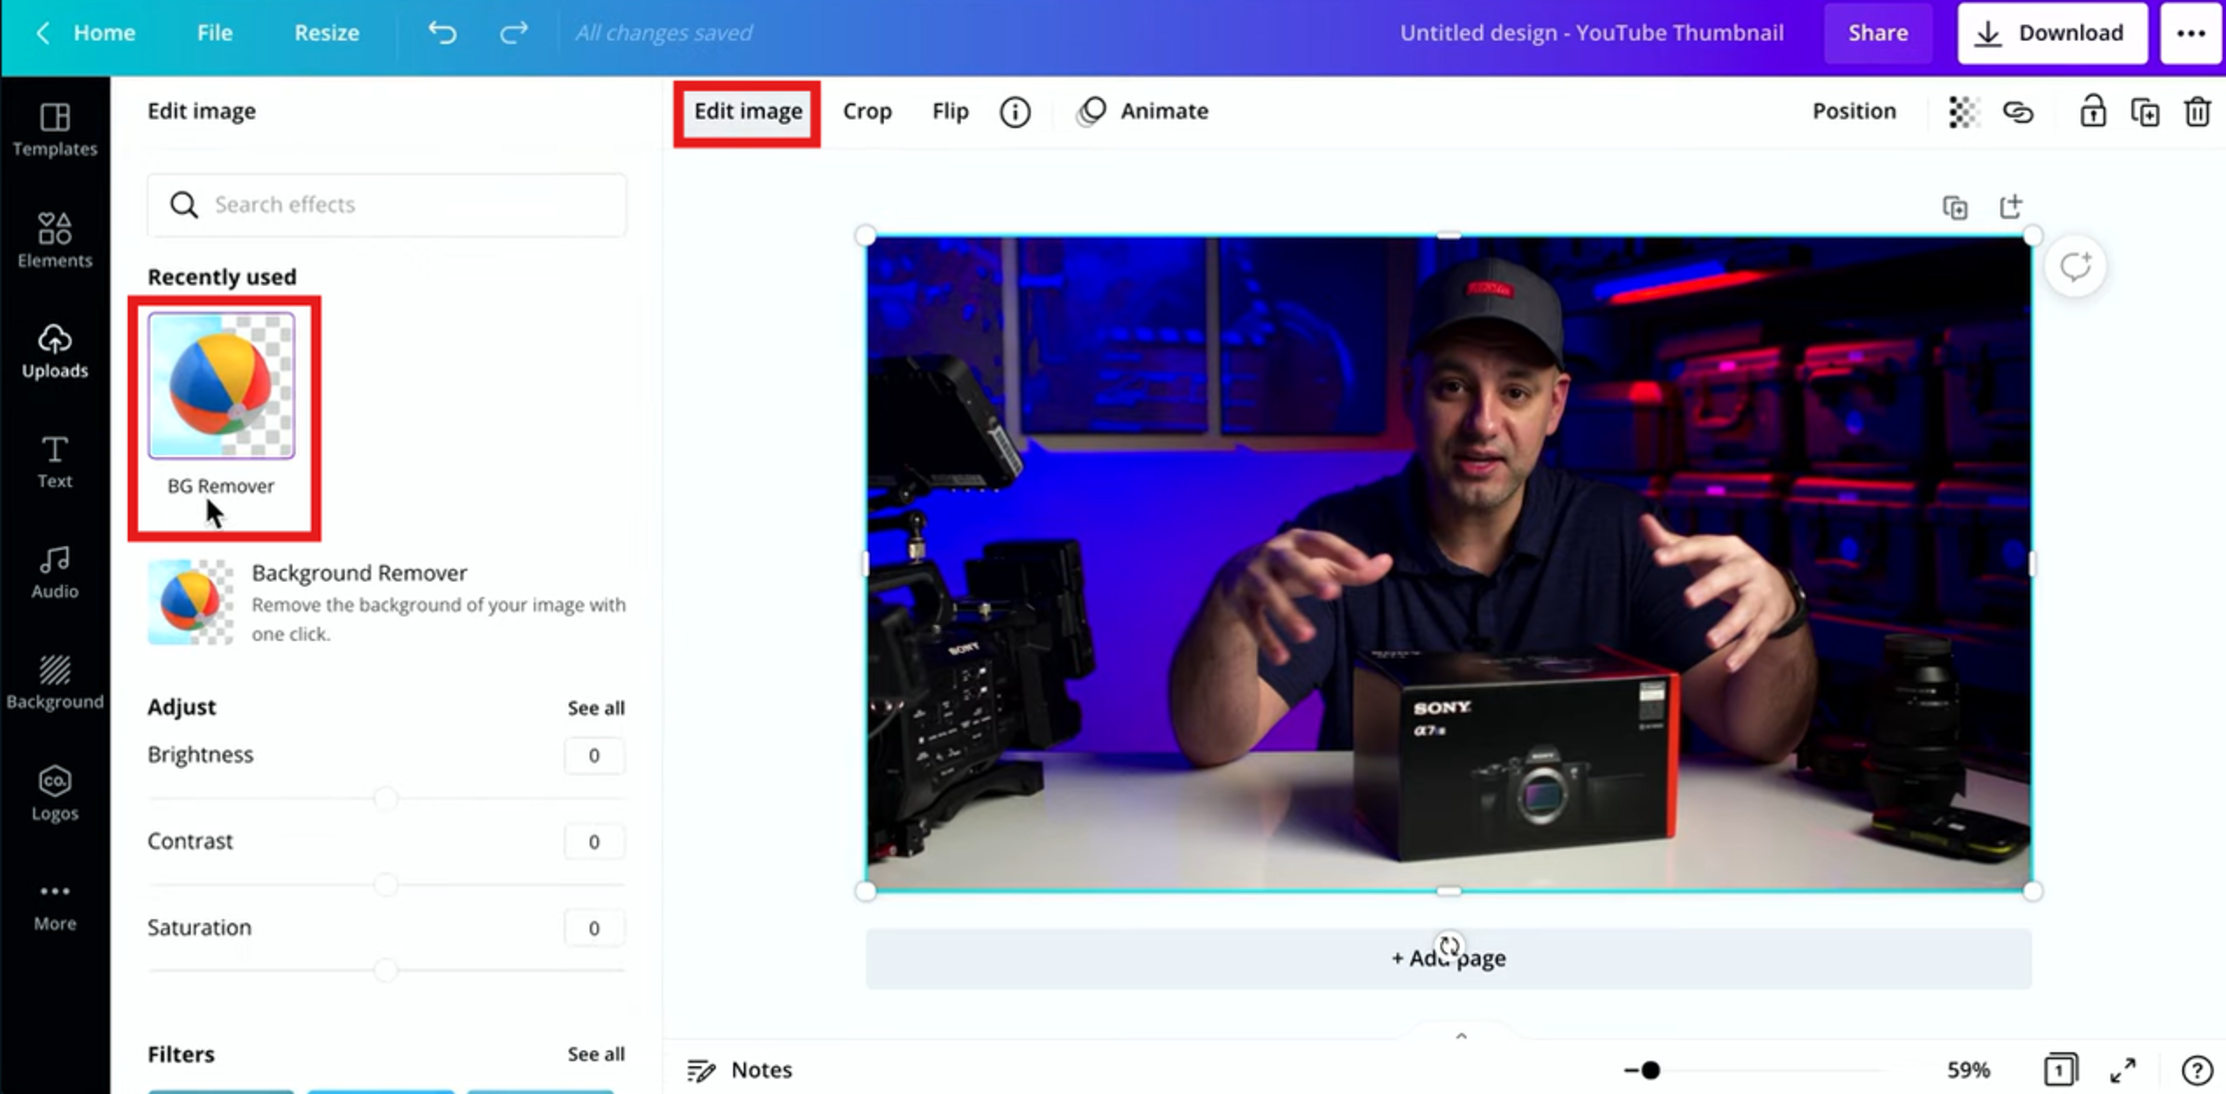Open the Uploads sidebar panel
The width and height of the screenshot is (2226, 1094).
tap(54, 351)
